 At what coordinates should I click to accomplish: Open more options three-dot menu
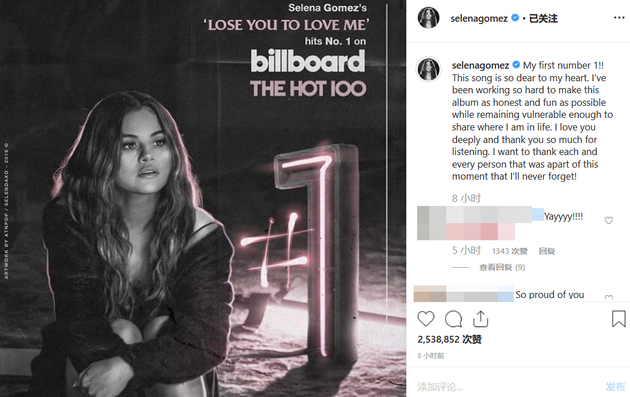click(619, 18)
